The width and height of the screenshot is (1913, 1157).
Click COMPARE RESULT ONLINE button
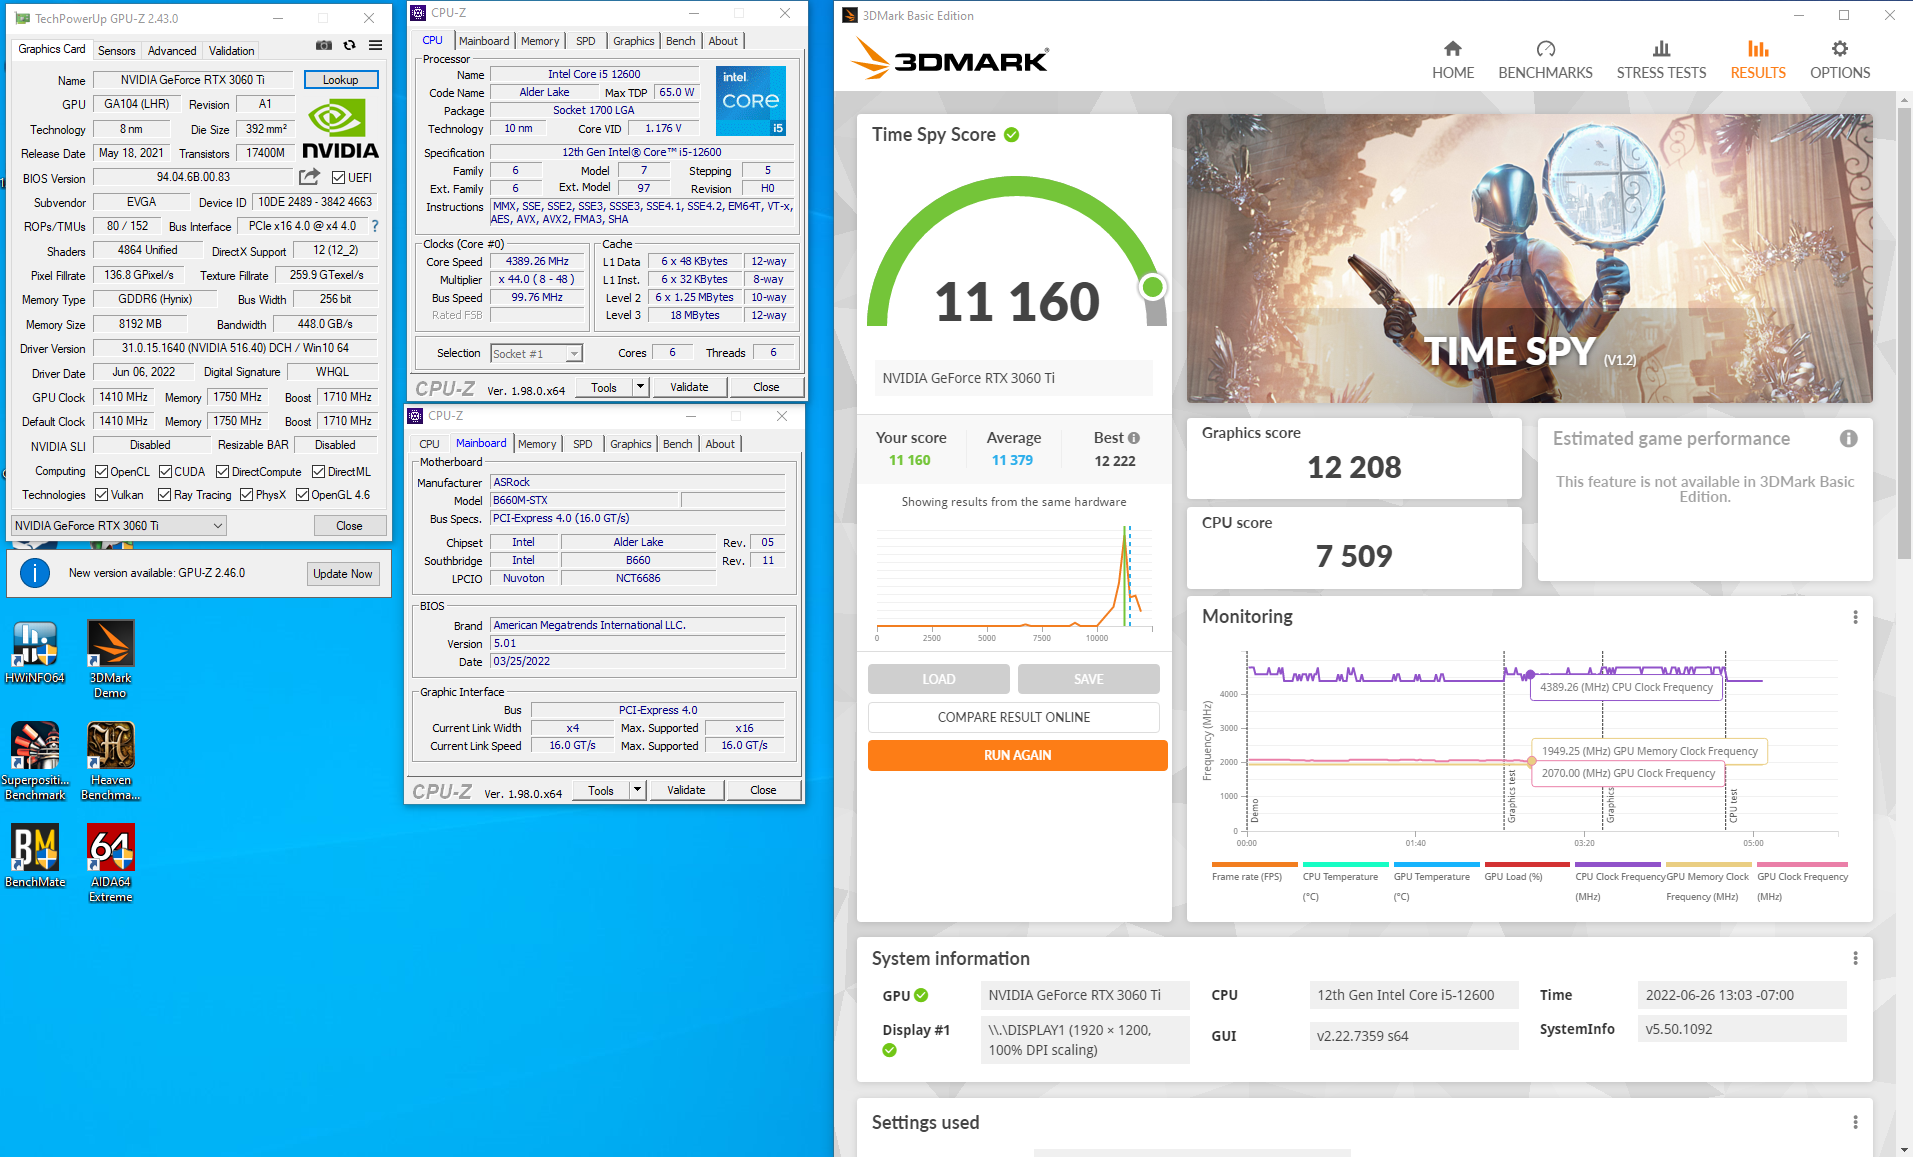coord(1013,717)
